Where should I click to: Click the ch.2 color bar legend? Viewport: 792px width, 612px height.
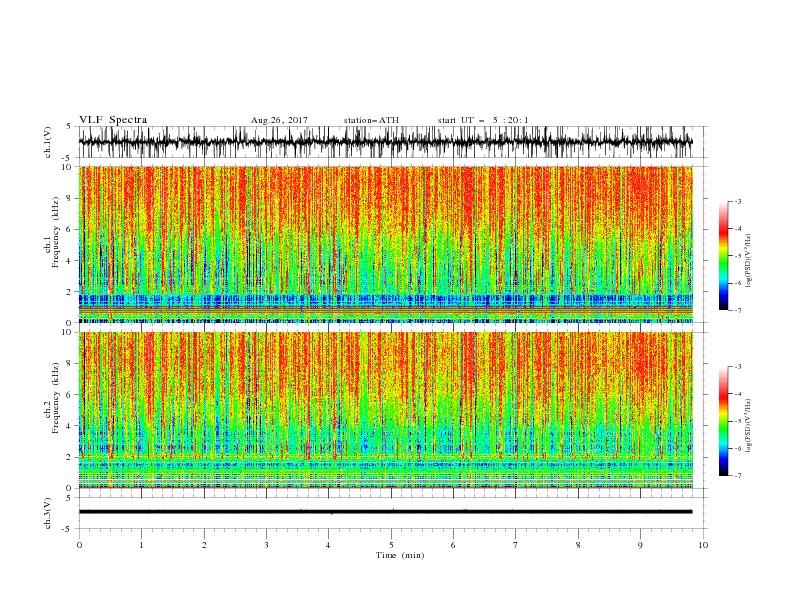pyautogui.click(x=723, y=421)
